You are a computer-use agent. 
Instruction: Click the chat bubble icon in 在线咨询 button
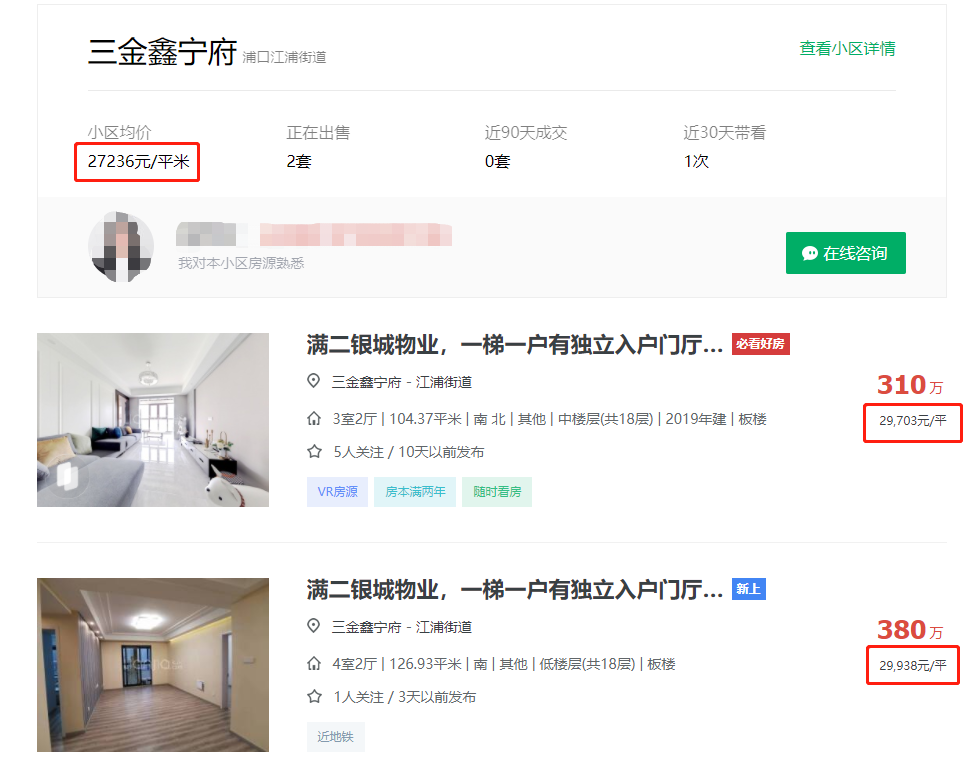809,253
